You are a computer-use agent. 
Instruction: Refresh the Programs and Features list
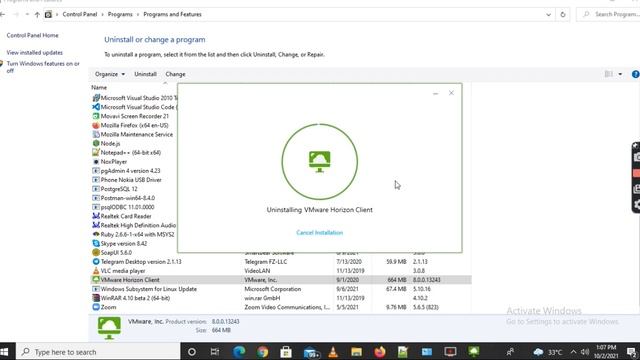tap(563, 15)
